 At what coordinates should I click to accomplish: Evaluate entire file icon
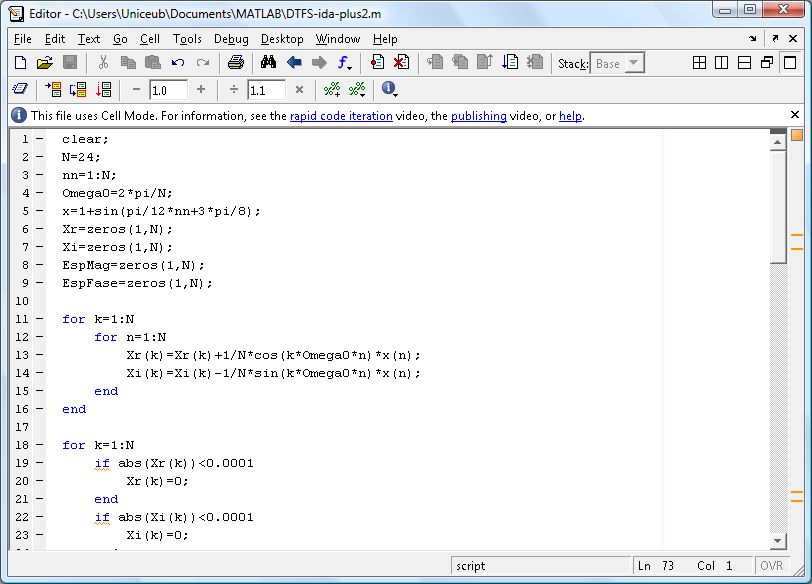[x=104, y=90]
